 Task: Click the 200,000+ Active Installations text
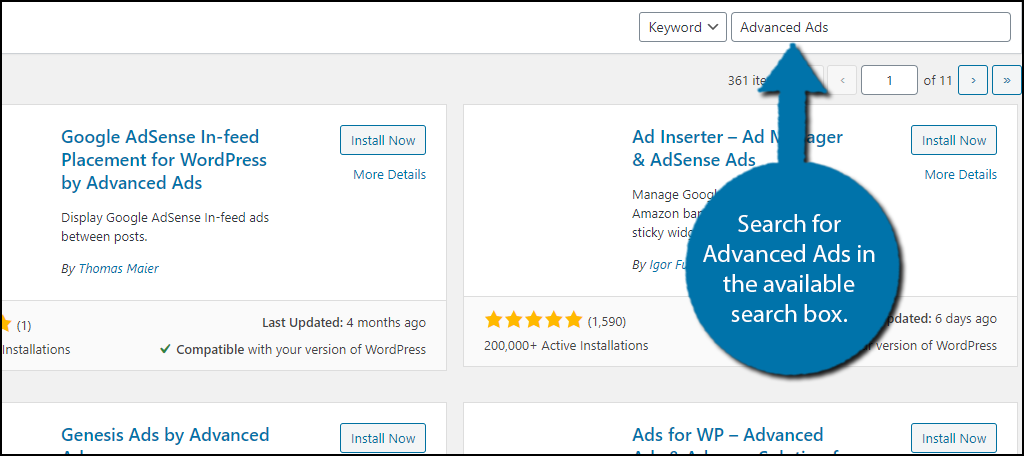coord(566,346)
